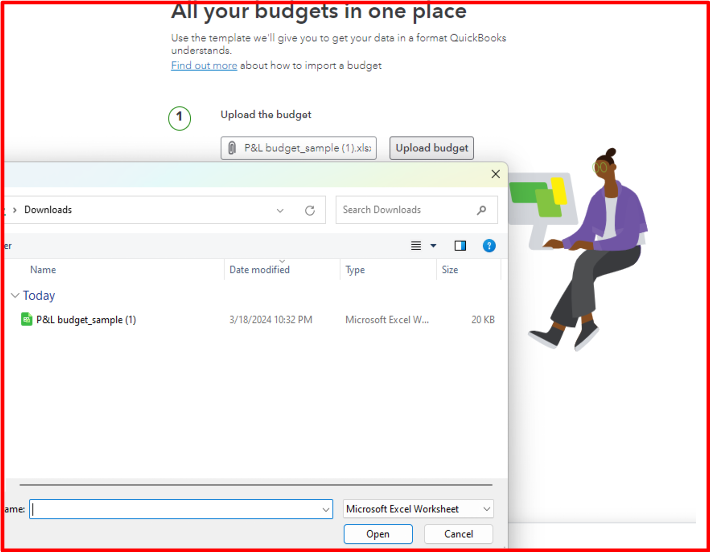Viewport: 710px width, 552px height.
Task: Click the Microsoft Excel W... type cell
Action: (387, 320)
